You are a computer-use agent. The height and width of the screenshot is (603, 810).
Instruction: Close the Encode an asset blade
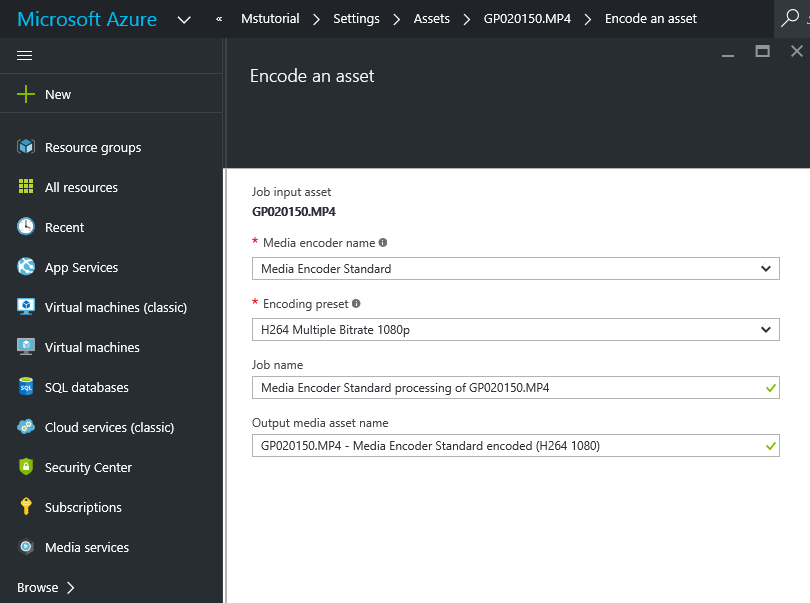[797, 51]
